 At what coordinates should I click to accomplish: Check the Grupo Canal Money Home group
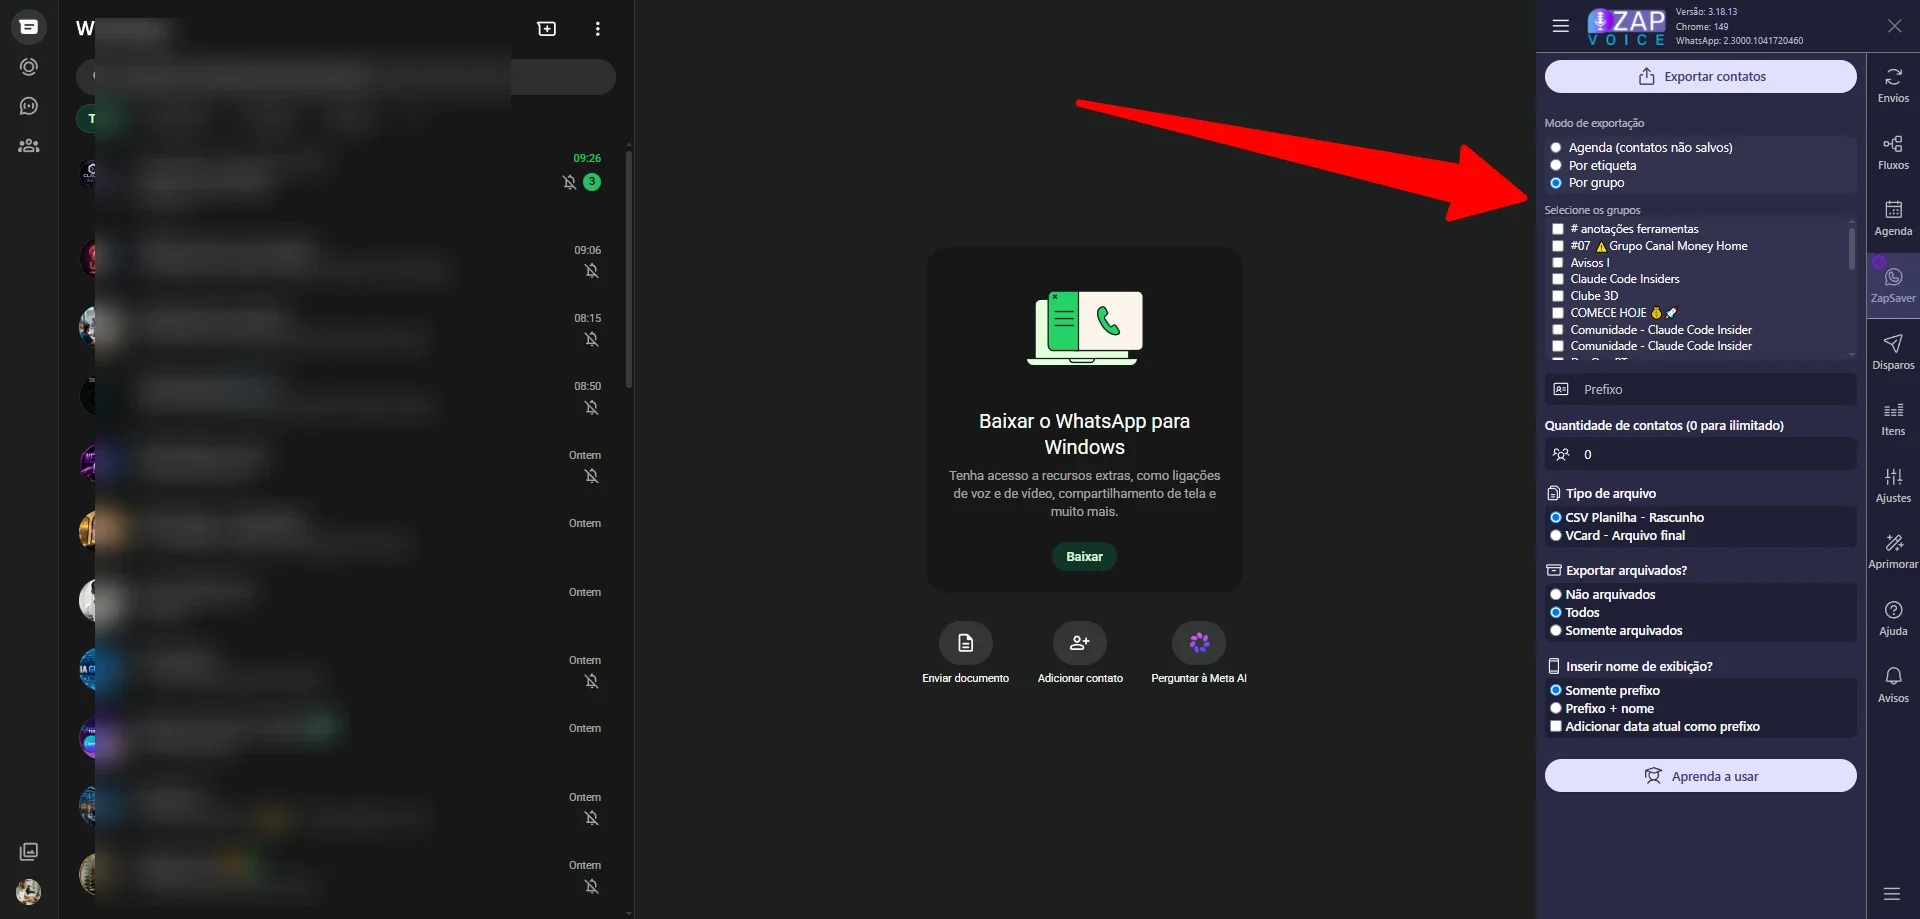(1557, 246)
